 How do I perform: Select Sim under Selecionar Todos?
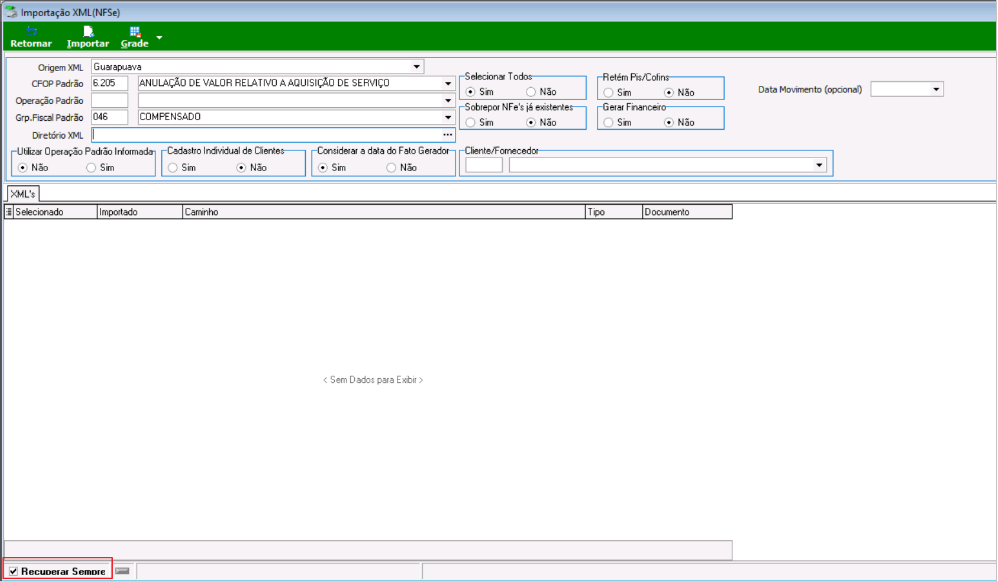[470, 92]
